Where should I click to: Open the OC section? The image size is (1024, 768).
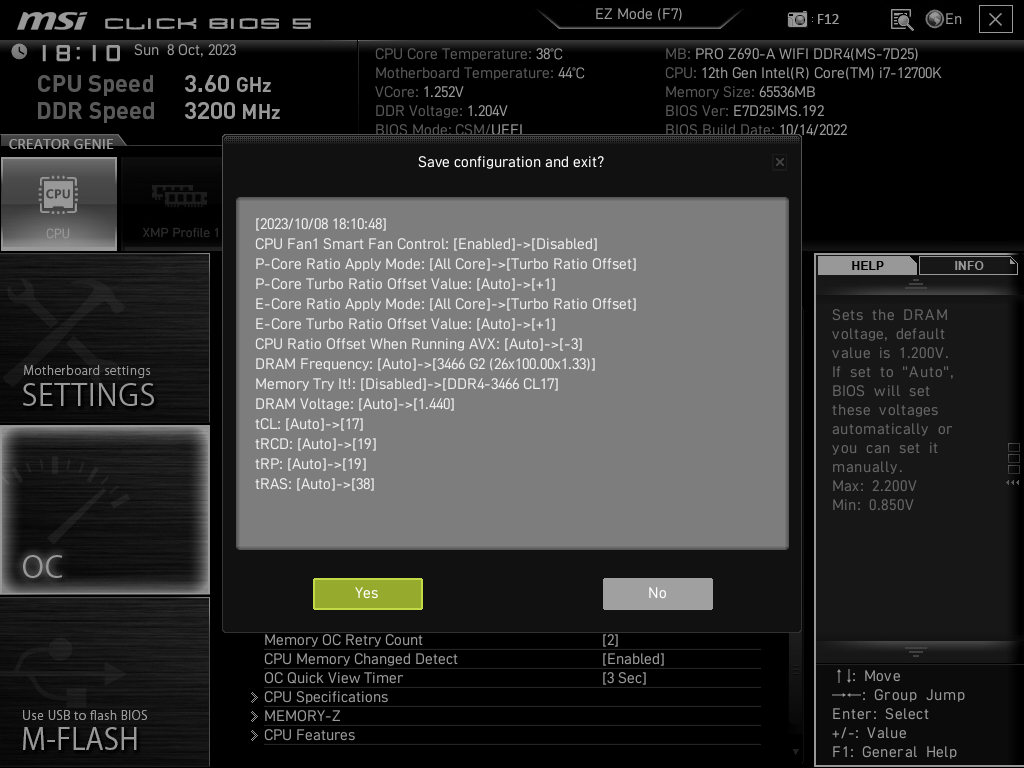[x=104, y=510]
